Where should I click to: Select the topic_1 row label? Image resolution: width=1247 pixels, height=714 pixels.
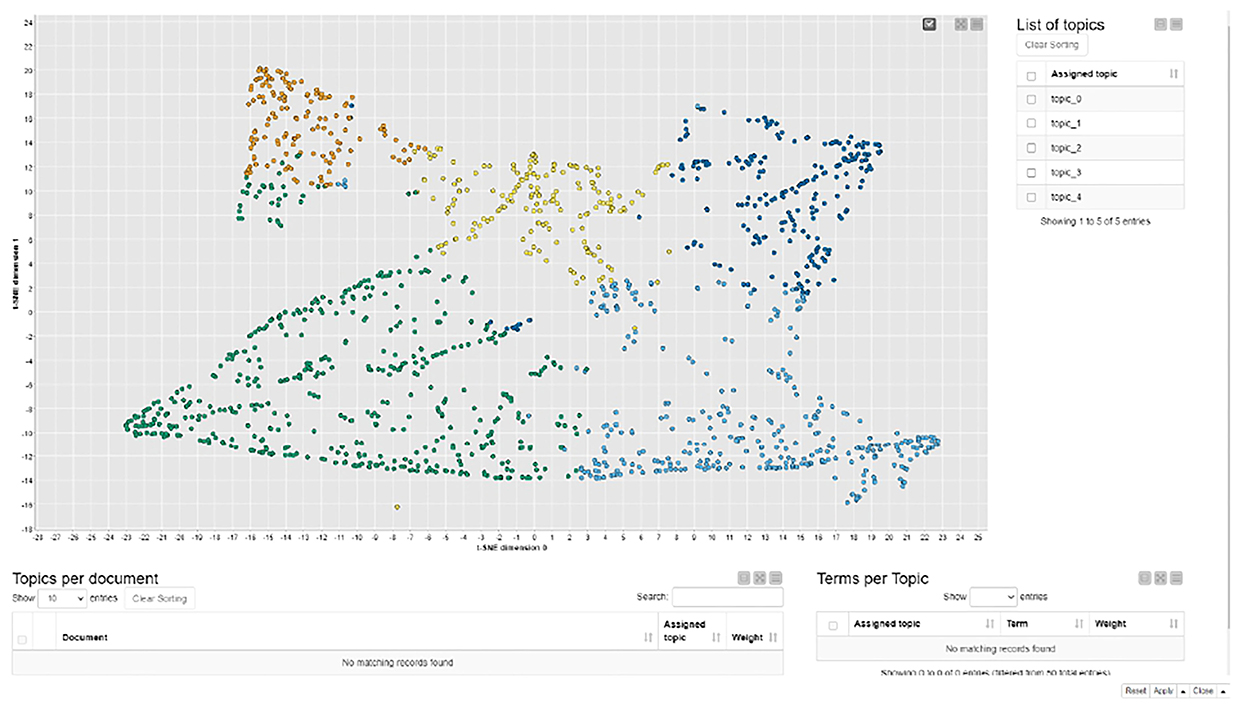point(1067,123)
